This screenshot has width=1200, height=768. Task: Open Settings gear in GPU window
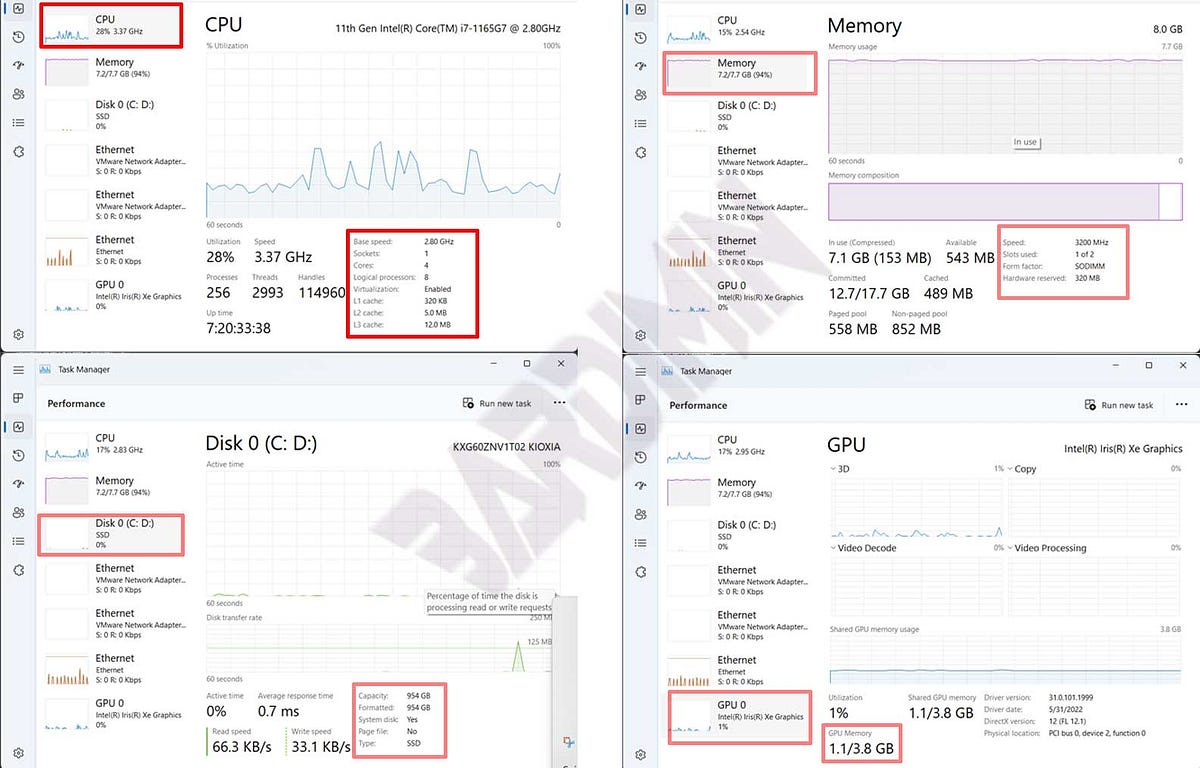640,753
